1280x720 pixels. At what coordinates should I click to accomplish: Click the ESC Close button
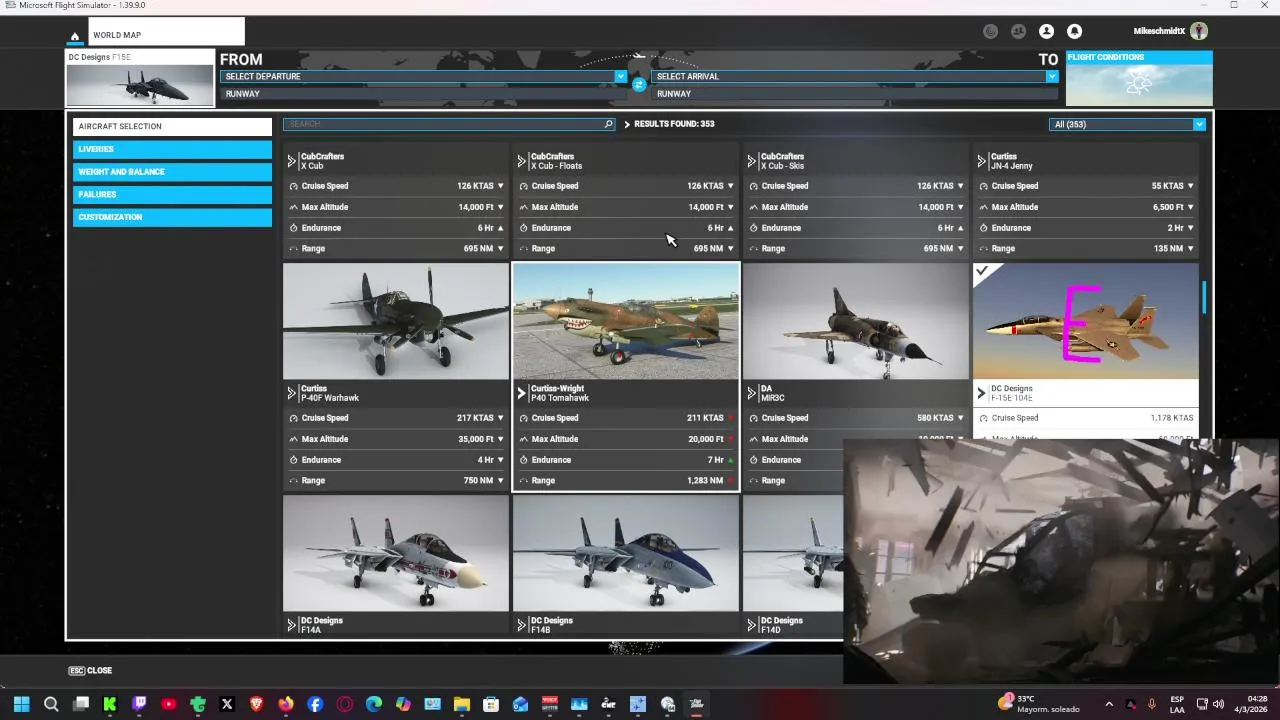(90, 670)
